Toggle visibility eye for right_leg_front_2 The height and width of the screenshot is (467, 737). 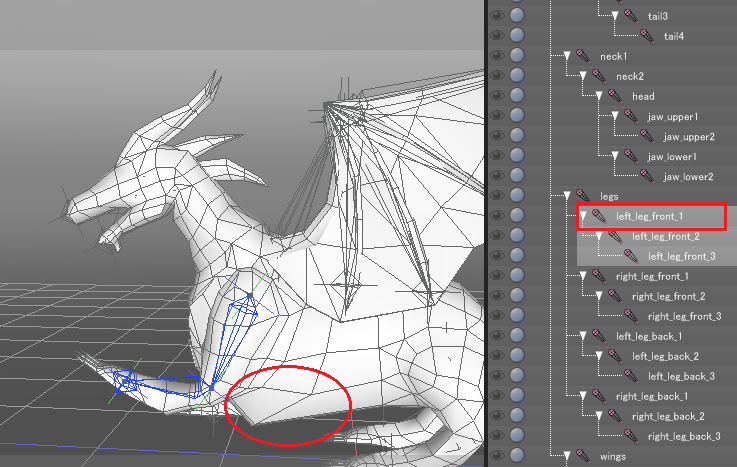coord(497,295)
